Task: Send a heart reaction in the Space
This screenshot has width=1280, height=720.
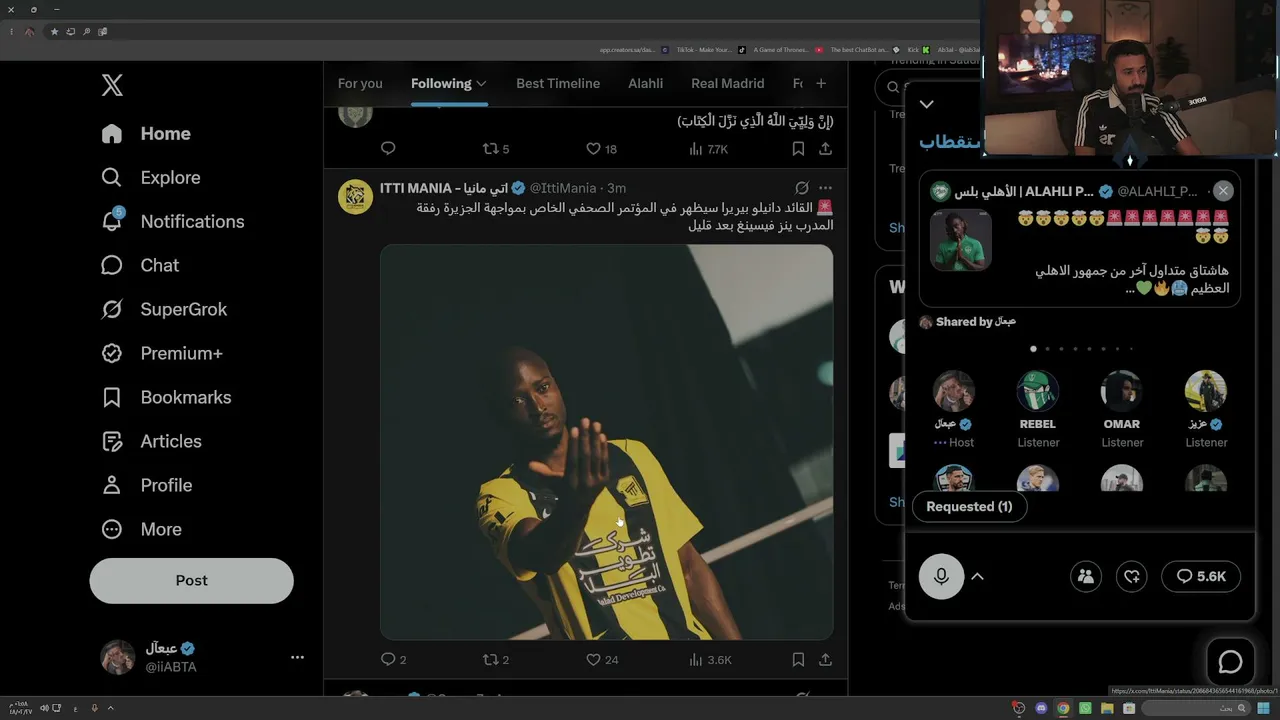Action: coord(1132,576)
